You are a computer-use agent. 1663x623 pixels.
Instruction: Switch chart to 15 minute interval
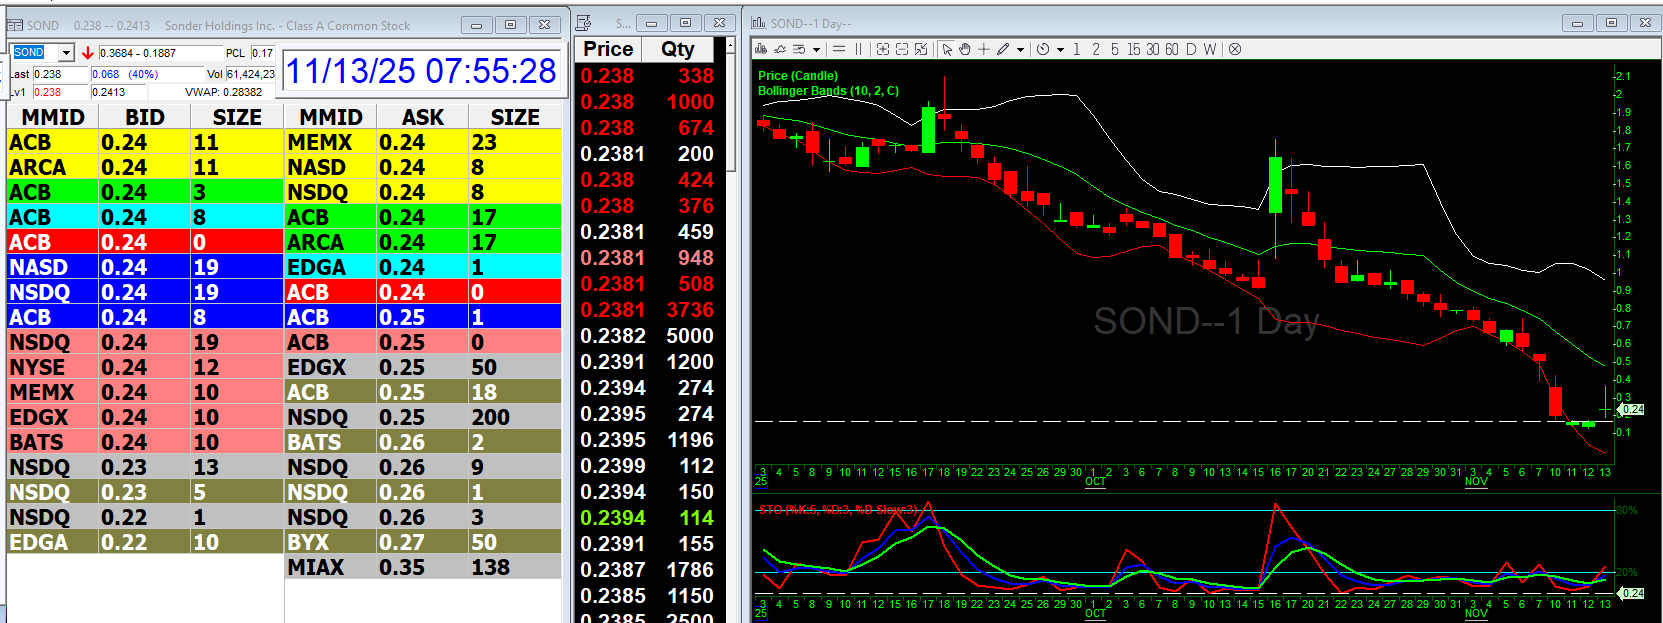click(x=1133, y=49)
